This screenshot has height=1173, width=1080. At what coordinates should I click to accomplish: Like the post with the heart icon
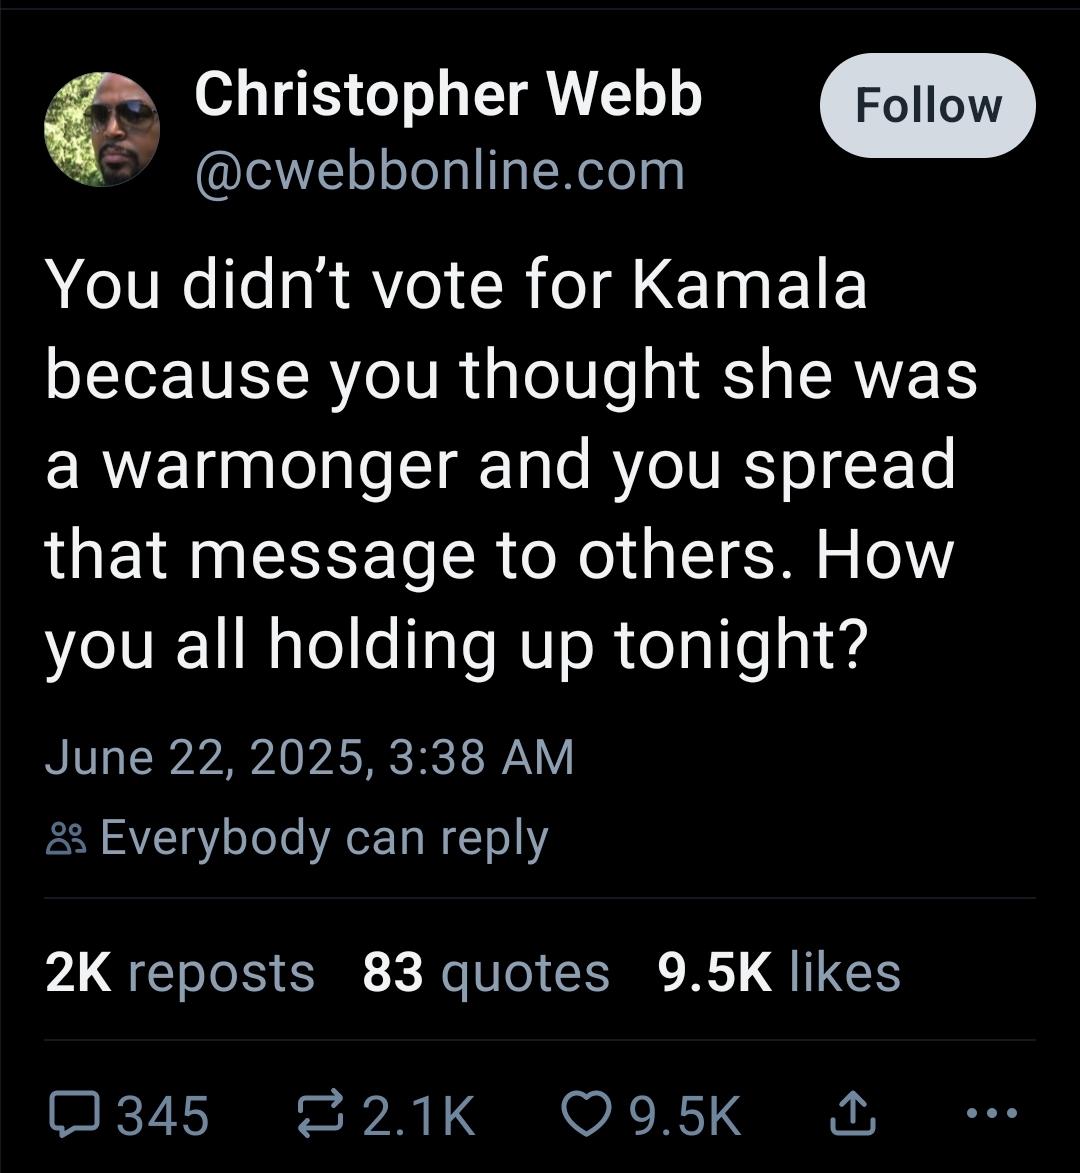[582, 1114]
